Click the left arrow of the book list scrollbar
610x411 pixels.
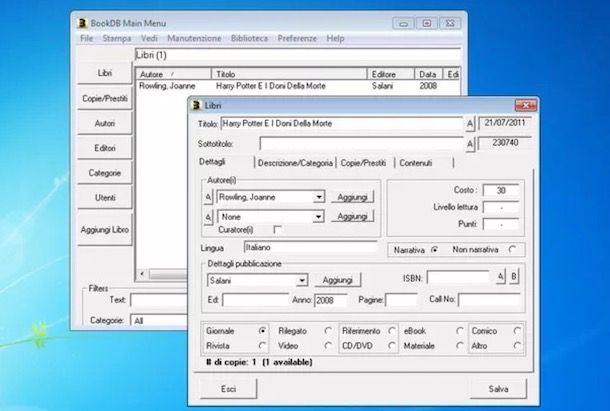point(142,274)
